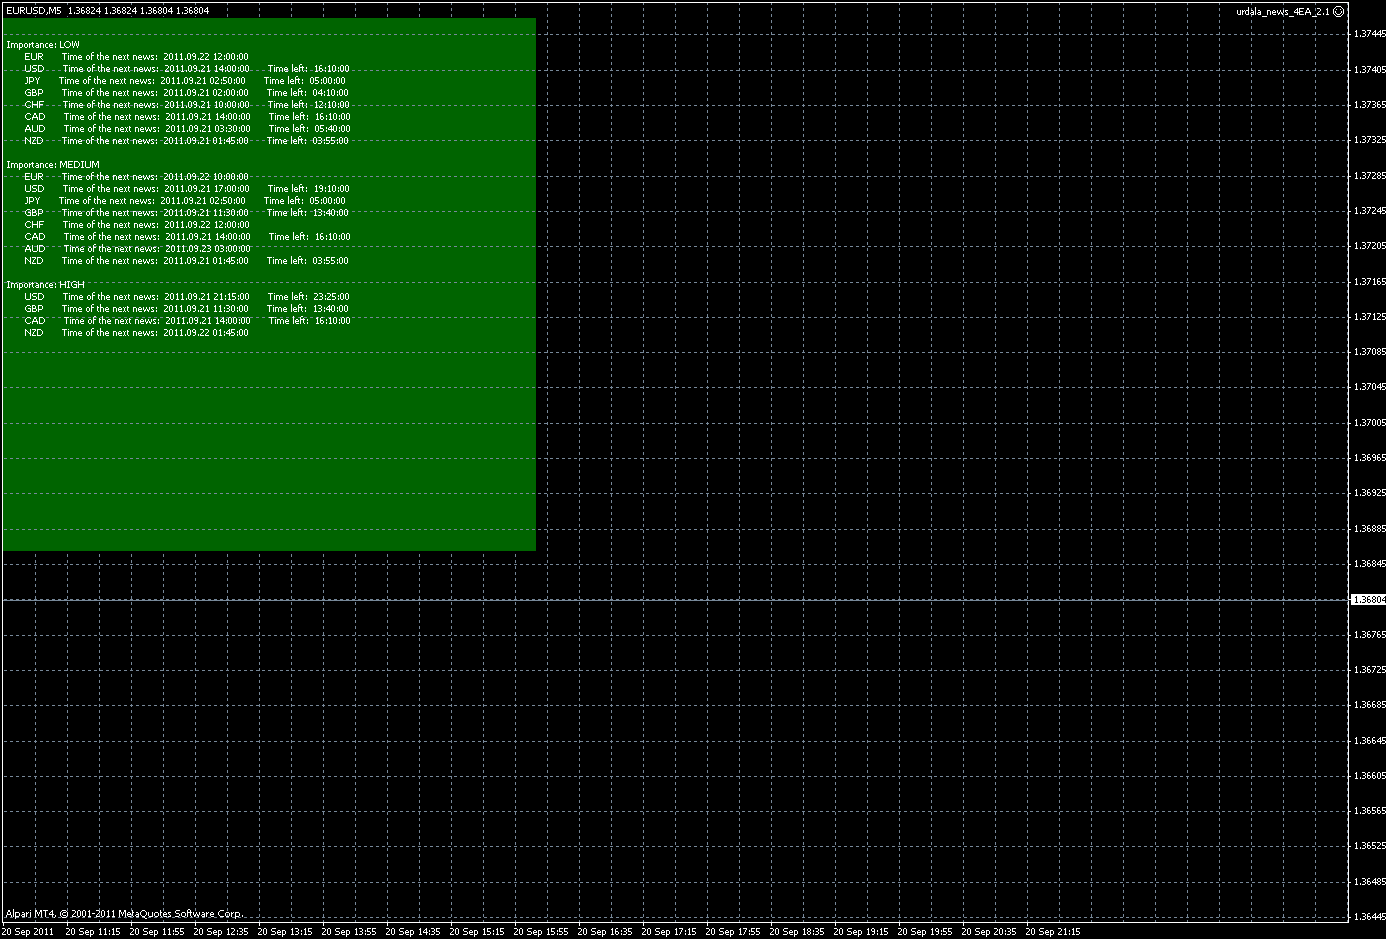This screenshot has height=939, width=1386.
Task: Click the 20 Sep 18:35 time axis label
Action: click(x=797, y=932)
